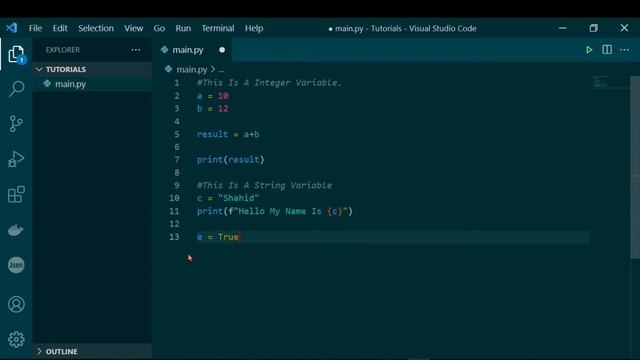Click the VS Code logo icon

[11, 28]
